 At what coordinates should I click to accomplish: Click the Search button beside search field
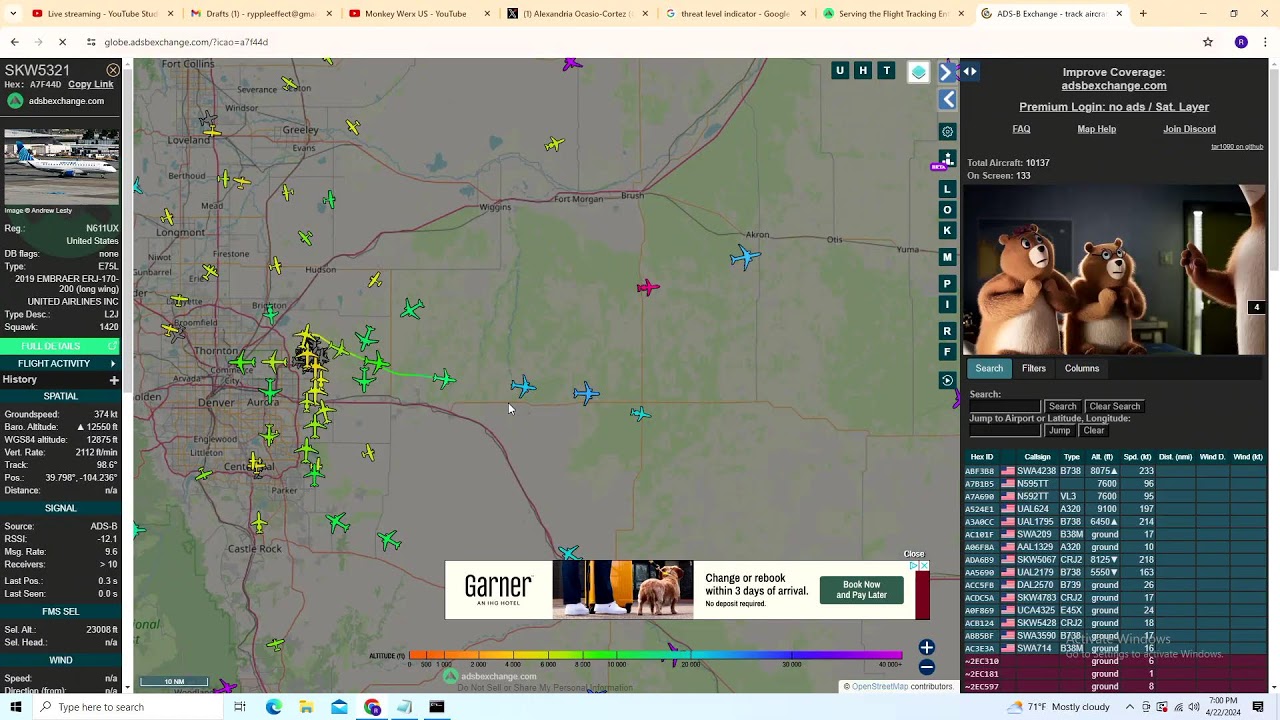click(x=1062, y=406)
